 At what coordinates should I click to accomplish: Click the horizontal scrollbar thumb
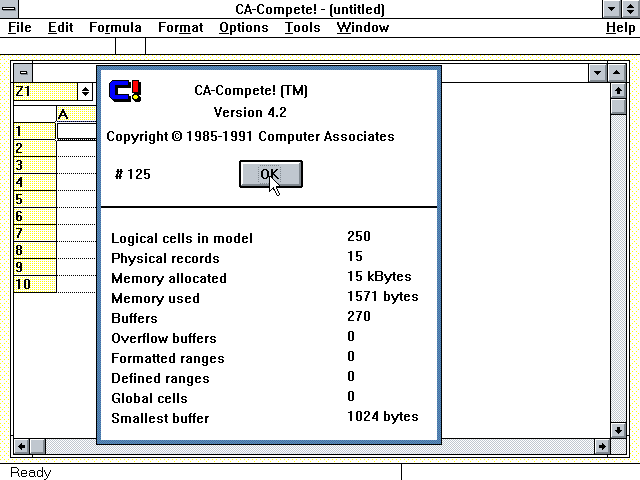38,447
